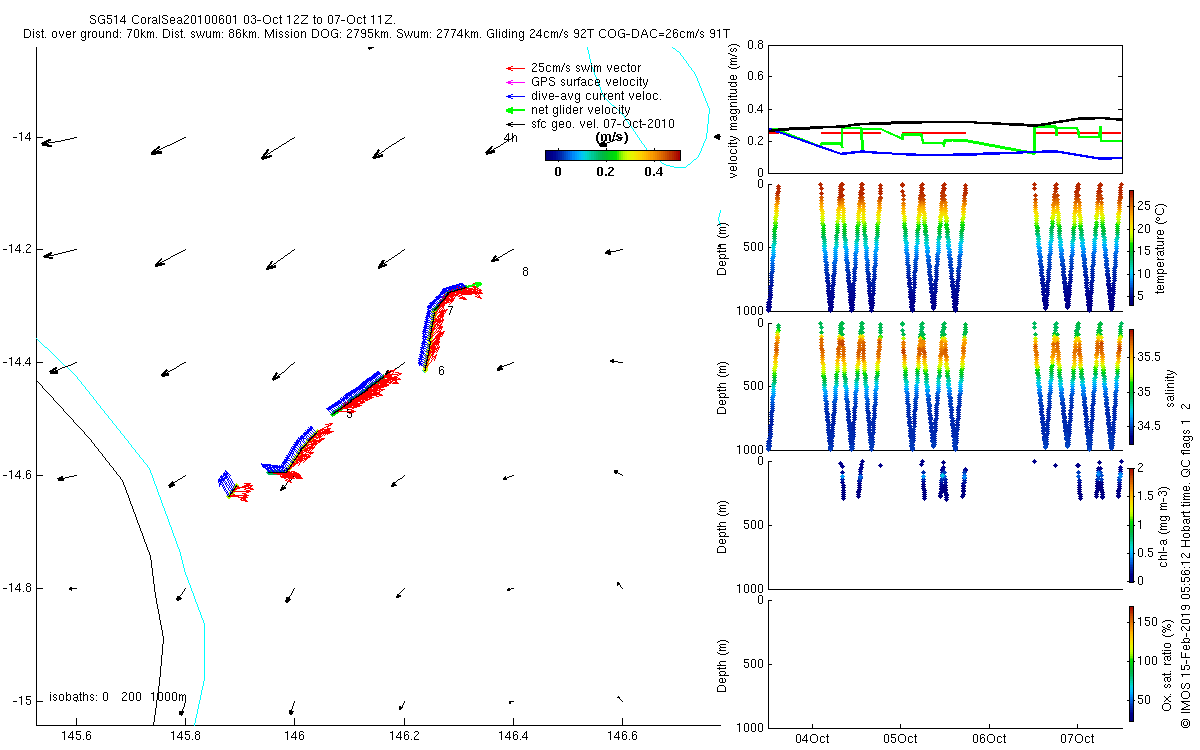Click the '-14' latitude tick label
The width and height of the screenshot is (1200, 750).
[x=21, y=137]
